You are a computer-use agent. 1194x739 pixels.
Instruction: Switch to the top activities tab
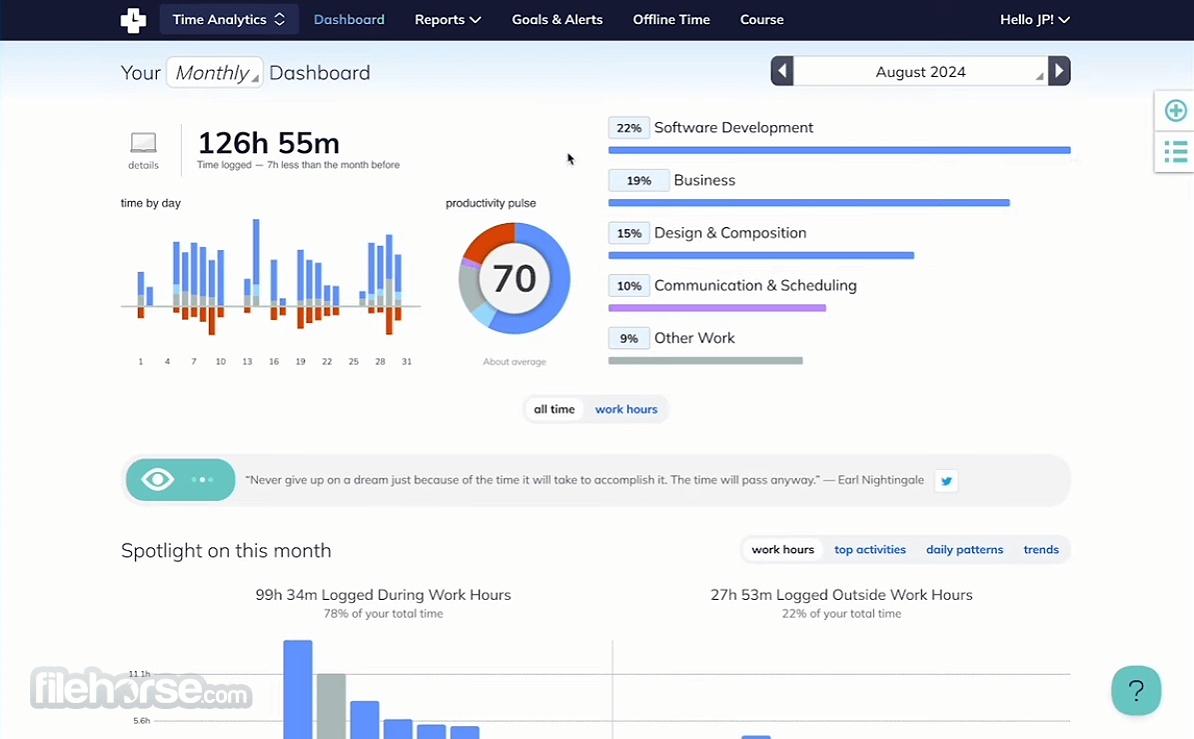click(870, 549)
